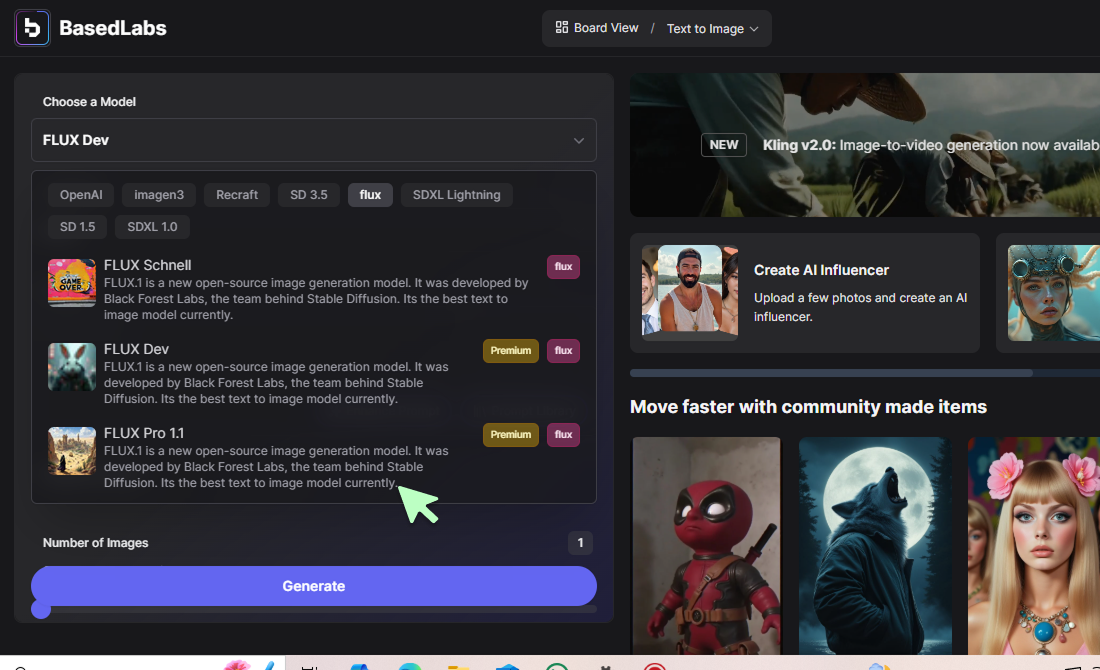This screenshot has width=1100, height=670.
Task: Open the Board View button
Action: pos(597,28)
